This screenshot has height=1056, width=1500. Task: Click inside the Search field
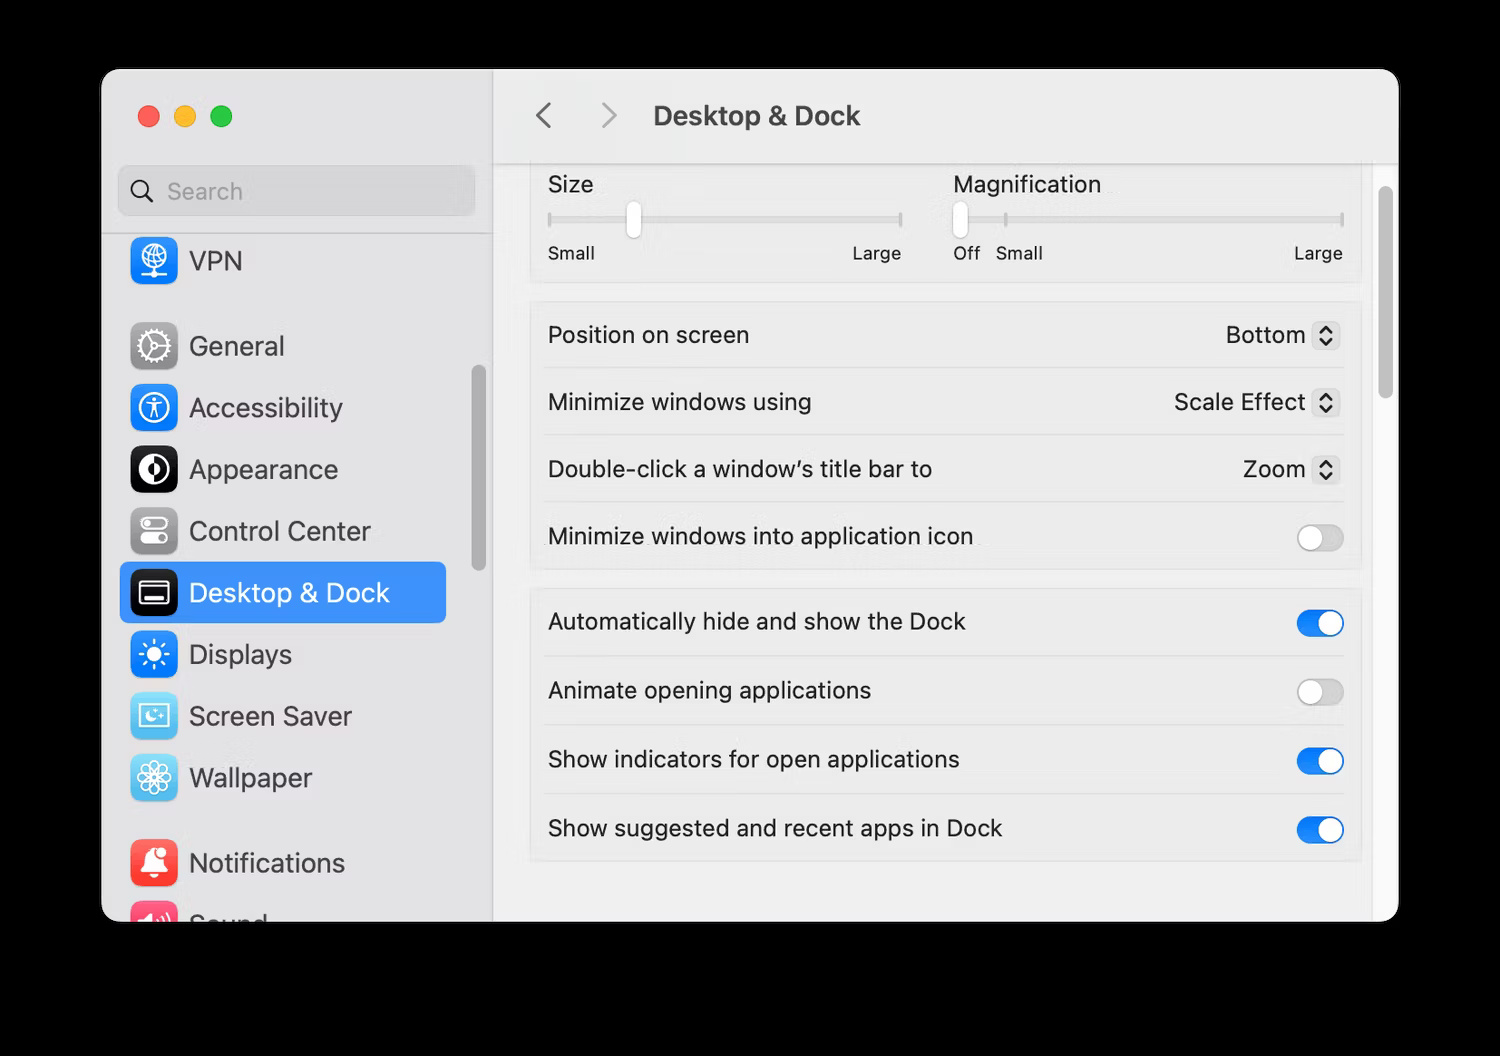(x=296, y=190)
